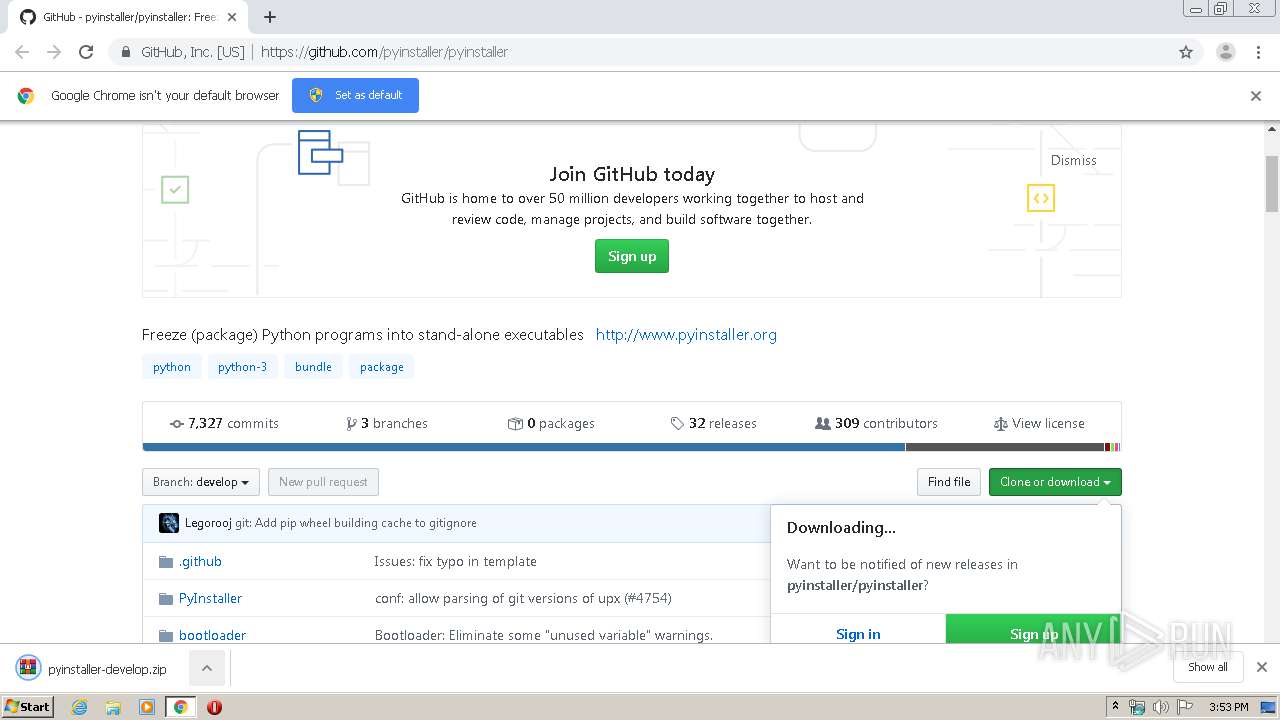
Task: Open the Chrome three-dot menu
Action: click(1258, 52)
